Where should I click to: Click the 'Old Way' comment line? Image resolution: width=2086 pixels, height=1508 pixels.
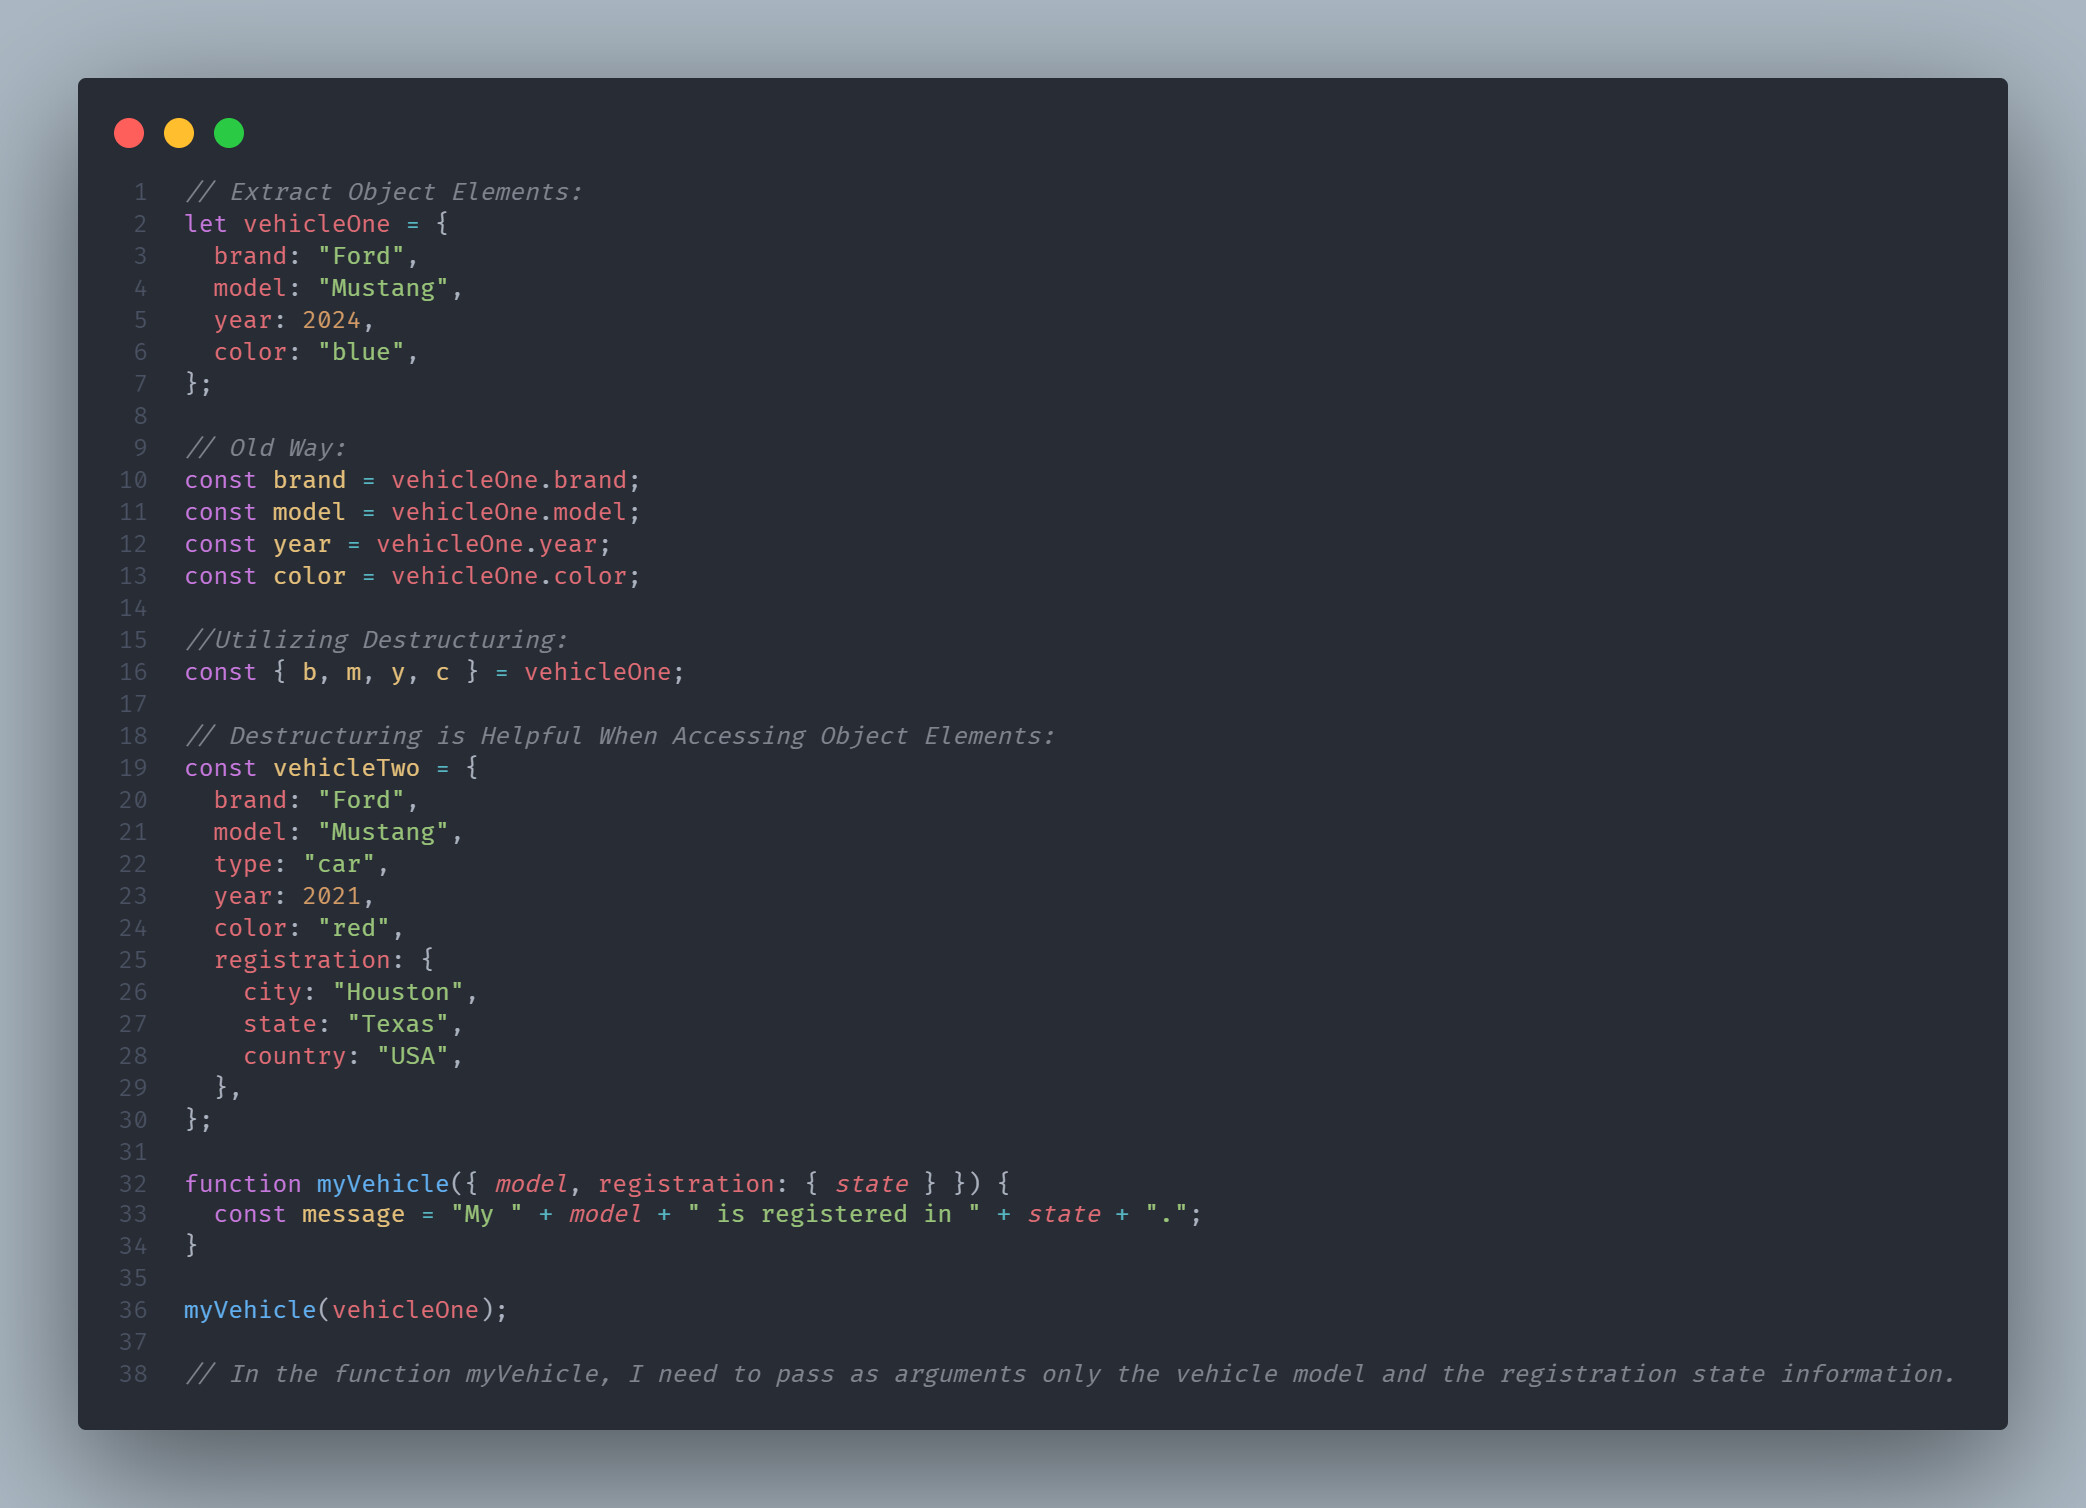pyautogui.click(x=265, y=448)
